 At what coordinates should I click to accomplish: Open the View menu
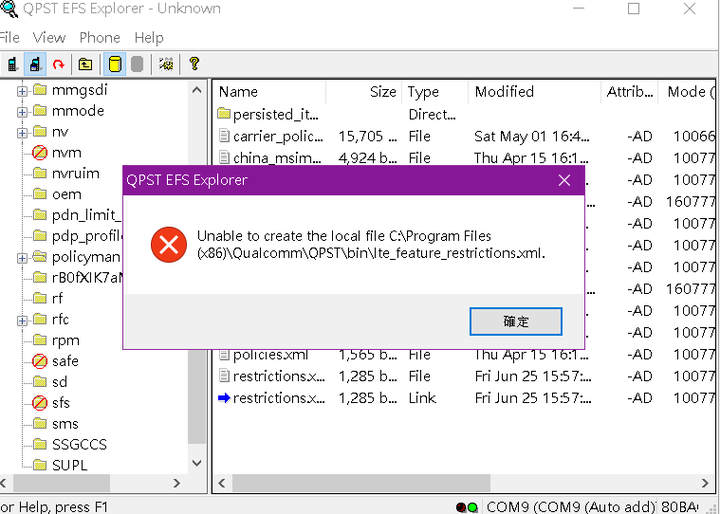pos(49,38)
